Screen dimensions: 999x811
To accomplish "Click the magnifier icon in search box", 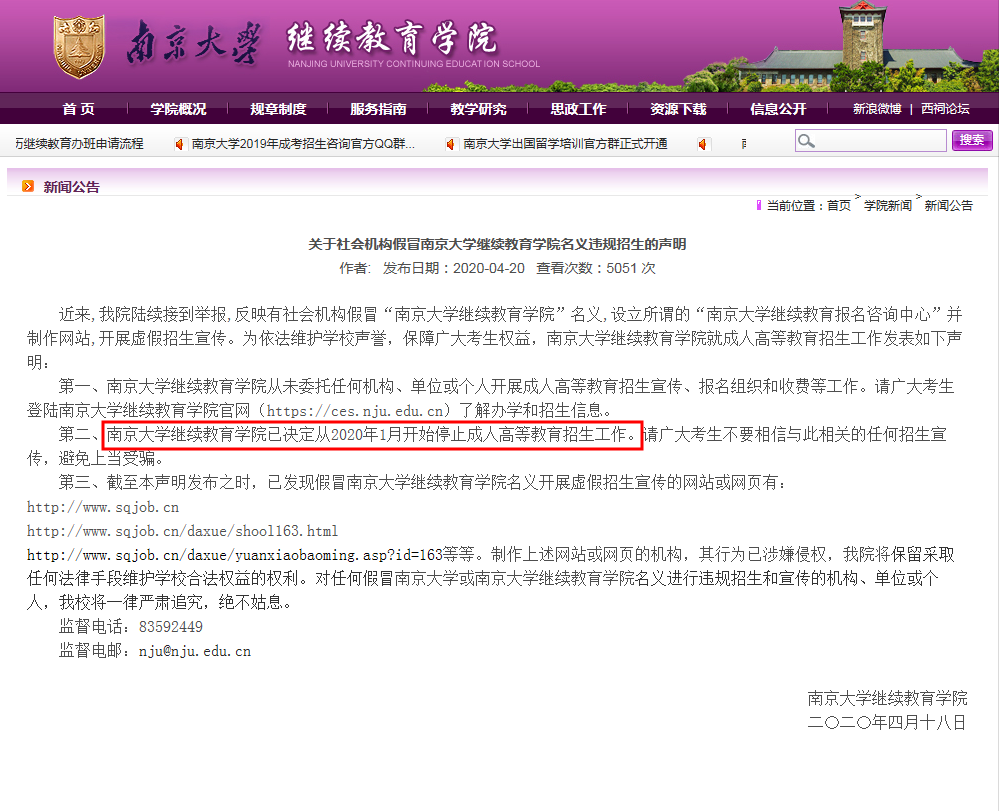I will tap(806, 141).
